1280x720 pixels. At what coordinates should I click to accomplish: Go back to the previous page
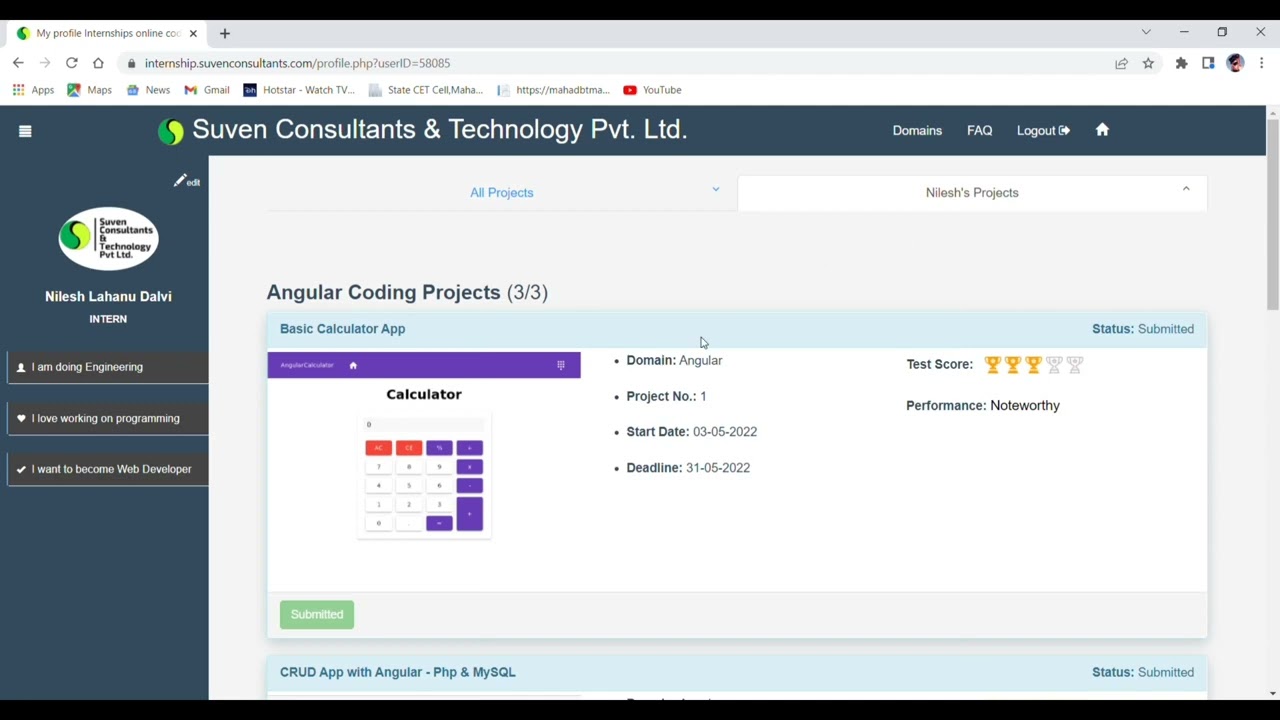coord(18,63)
